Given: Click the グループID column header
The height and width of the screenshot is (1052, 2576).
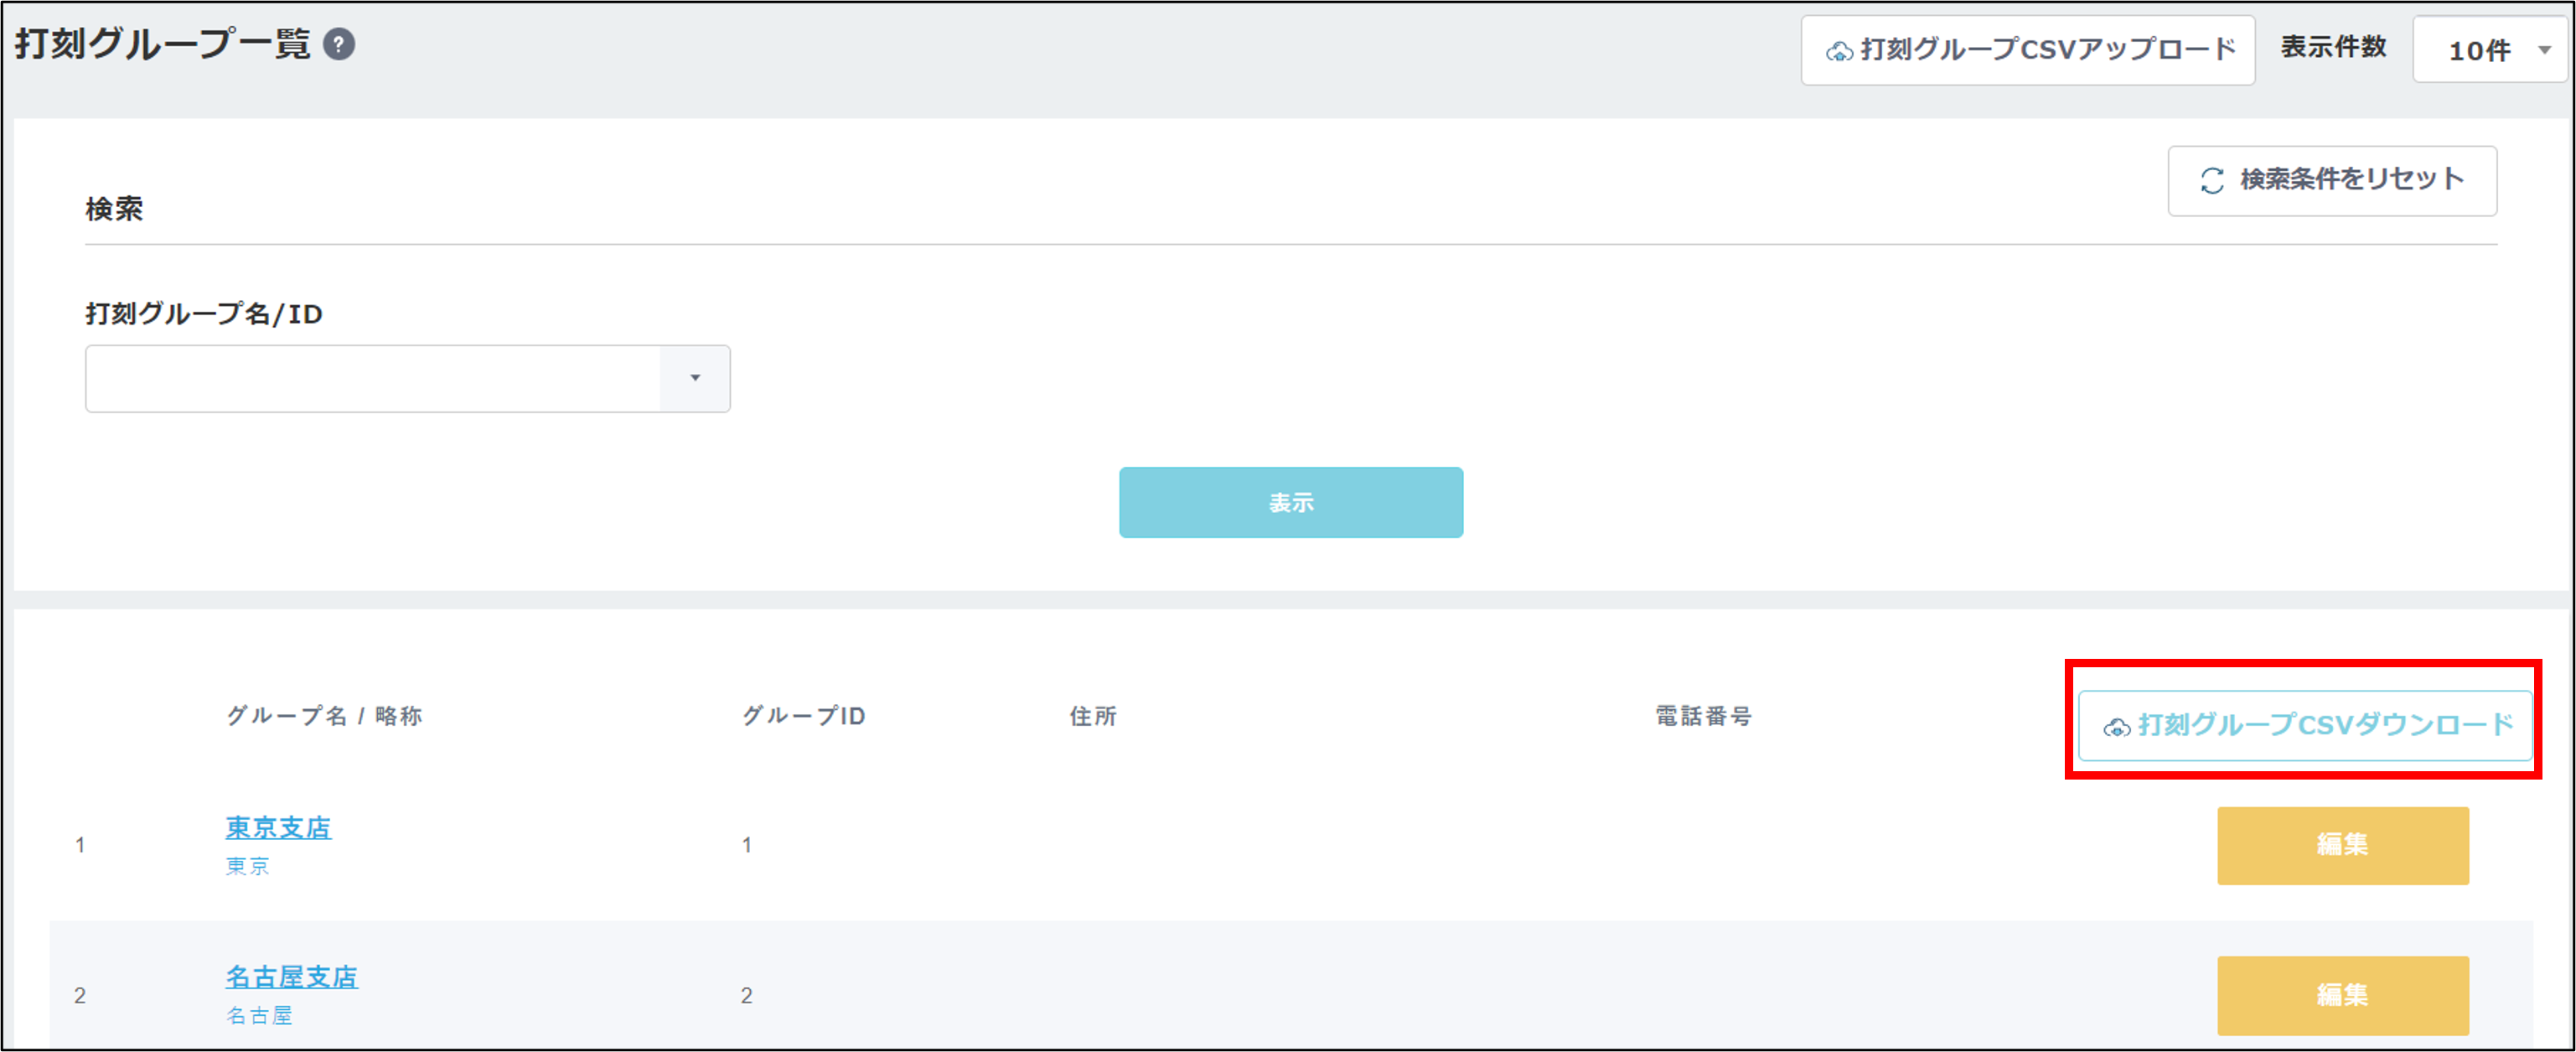Looking at the screenshot, I should point(803,715).
